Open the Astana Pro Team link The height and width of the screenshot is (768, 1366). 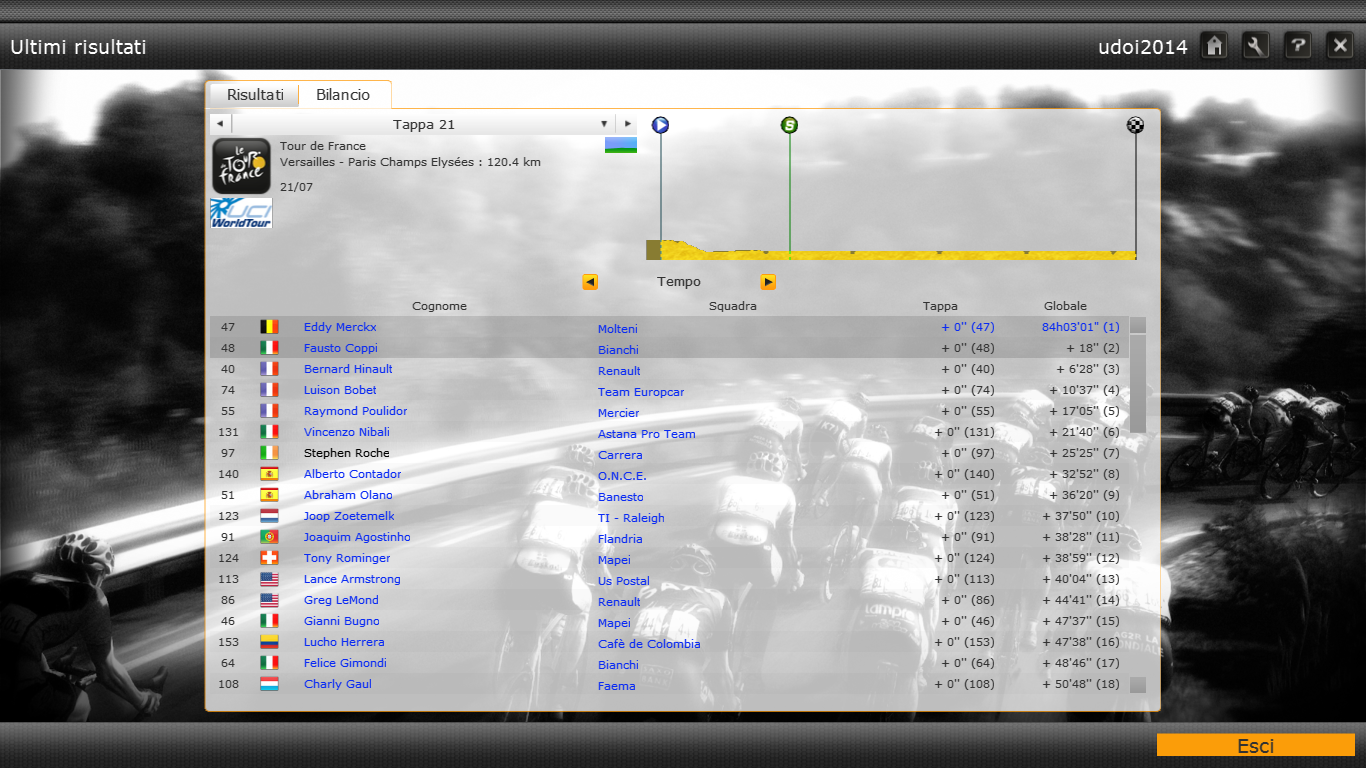coord(646,434)
